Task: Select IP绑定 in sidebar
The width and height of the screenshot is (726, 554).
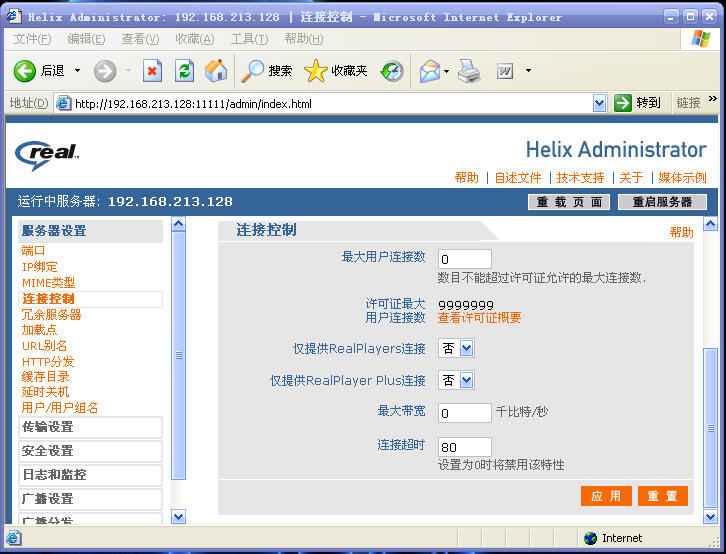Action: click(39, 267)
